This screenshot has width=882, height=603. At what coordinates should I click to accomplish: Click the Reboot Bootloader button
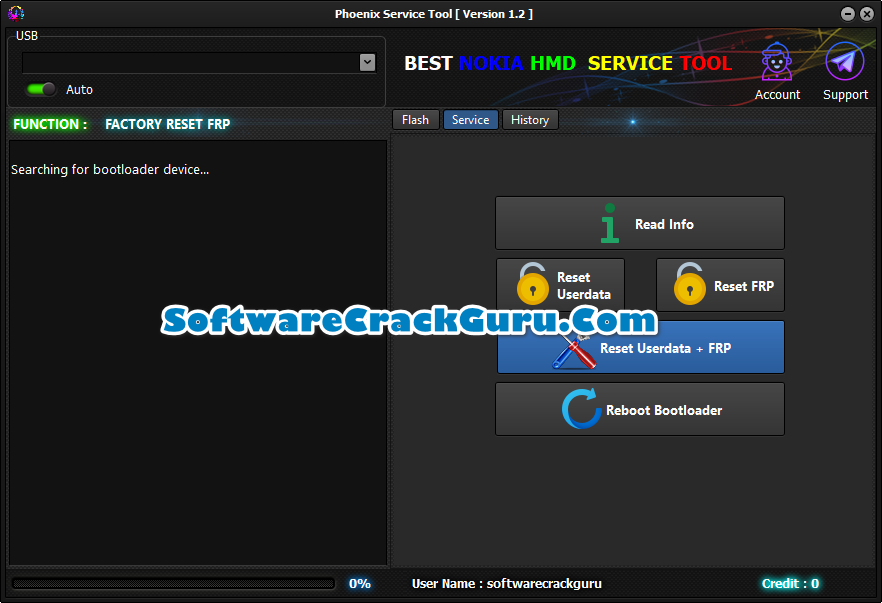[640, 409]
